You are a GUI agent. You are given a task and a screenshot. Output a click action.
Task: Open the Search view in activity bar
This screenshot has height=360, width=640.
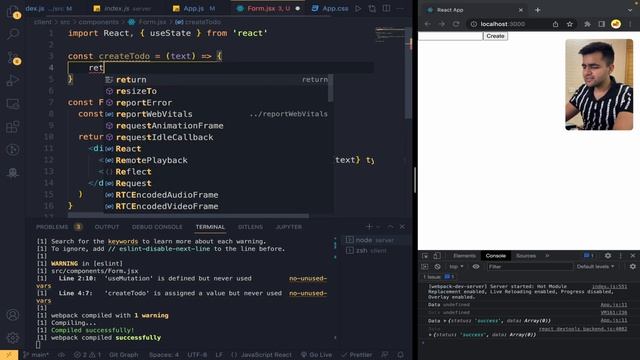[13, 34]
